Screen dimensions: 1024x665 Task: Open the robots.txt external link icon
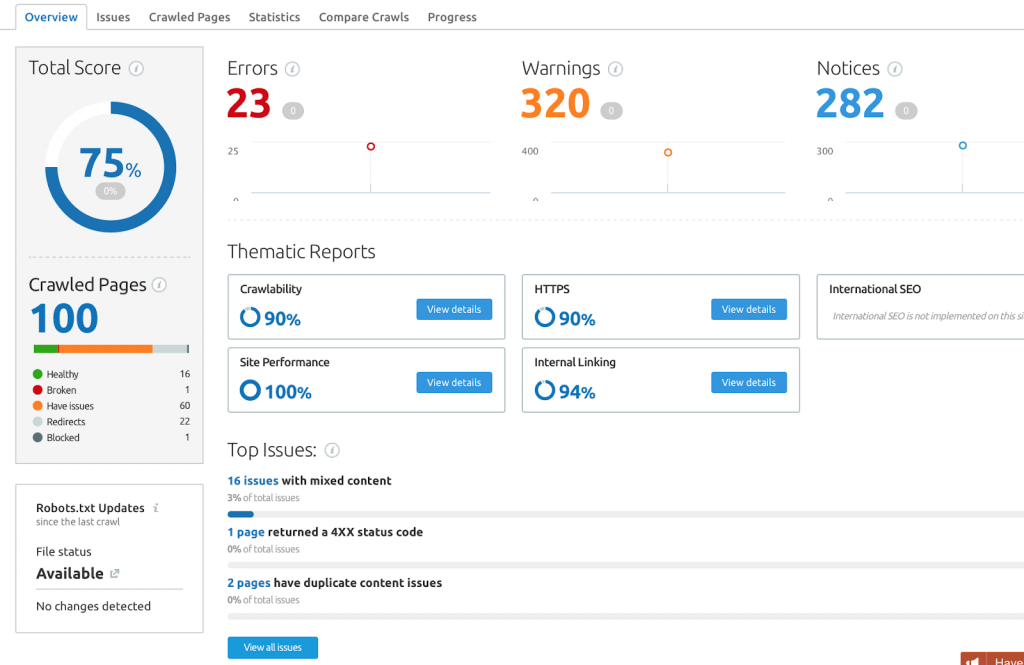[115, 574]
